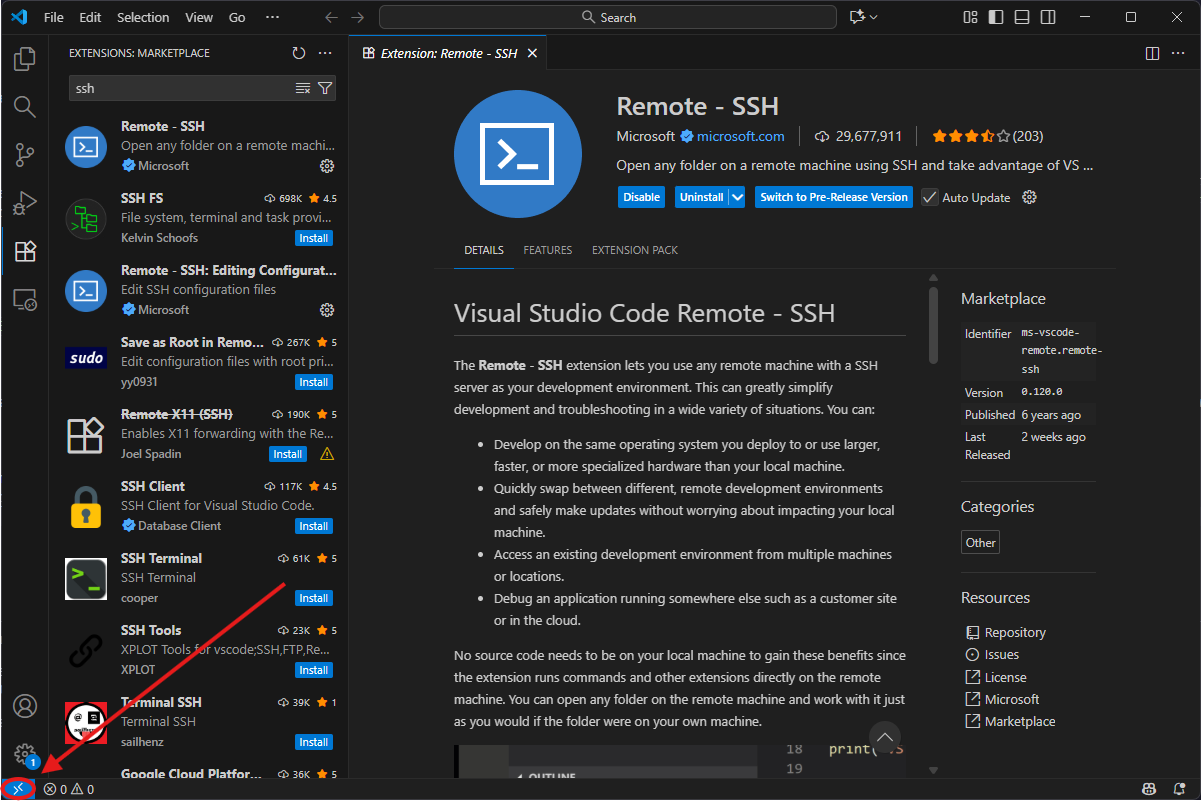Open the microsoft.com publisher link
The height and width of the screenshot is (801, 1201).
click(740, 136)
